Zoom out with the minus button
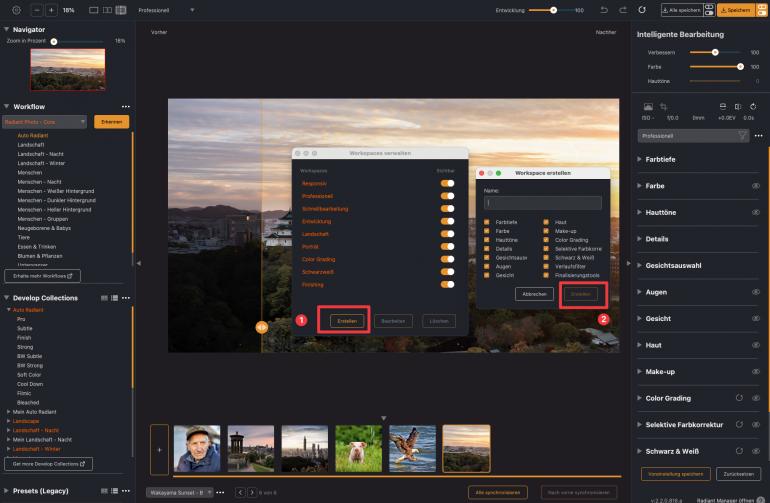770x503 pixels. pos(37,10)
